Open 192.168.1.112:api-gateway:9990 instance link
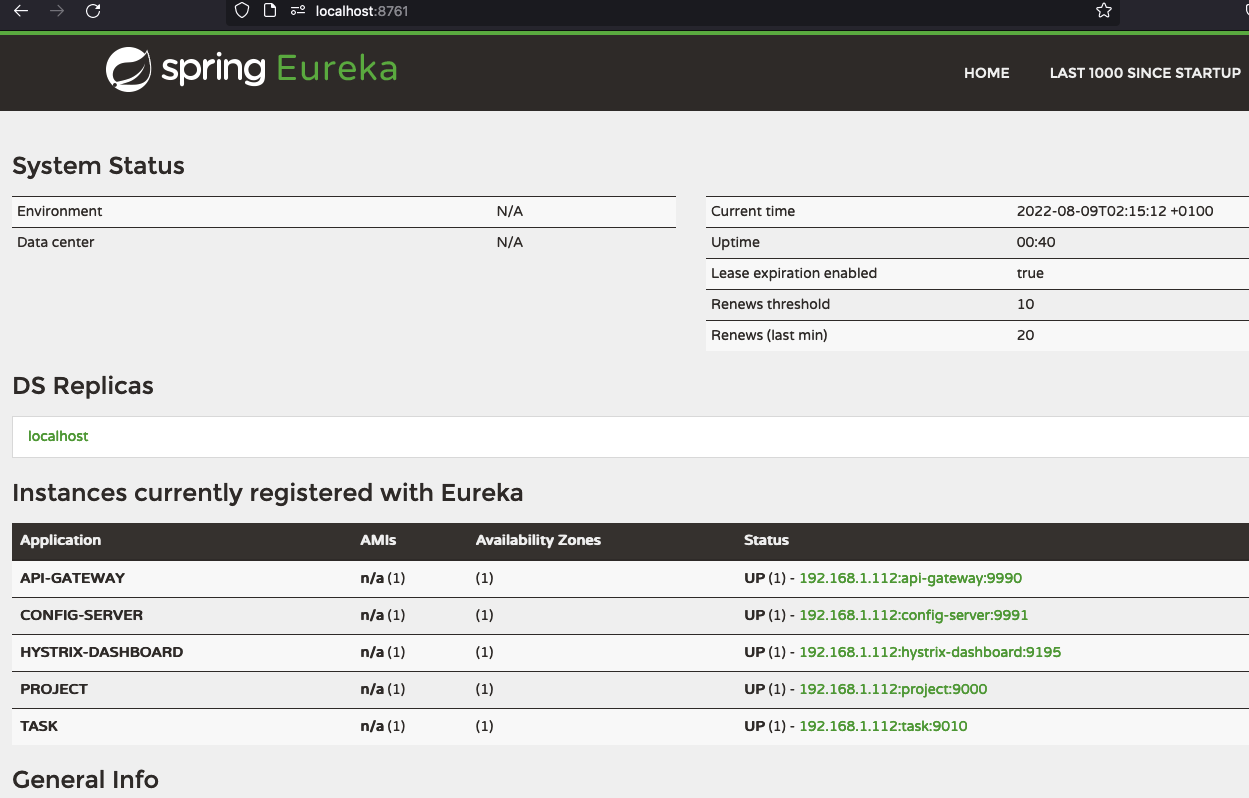 tap(910, 578)
